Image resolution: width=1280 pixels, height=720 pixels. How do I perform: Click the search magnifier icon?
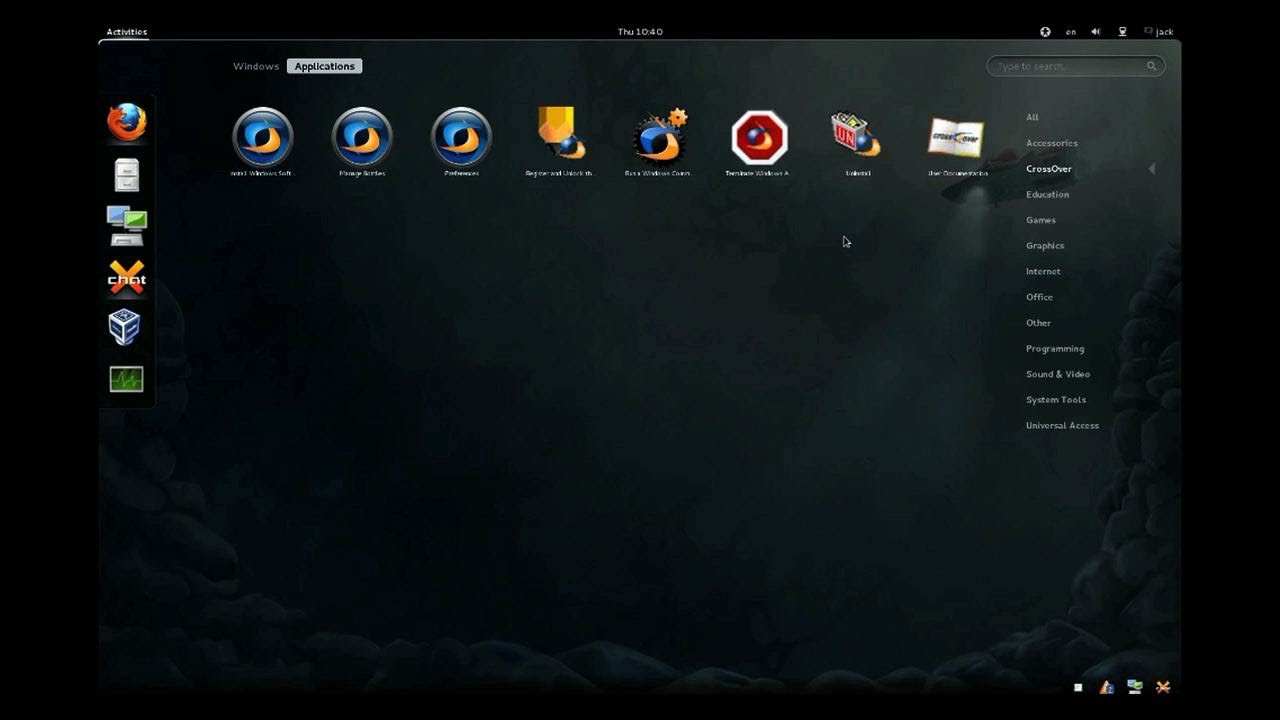pos(1151,66)
